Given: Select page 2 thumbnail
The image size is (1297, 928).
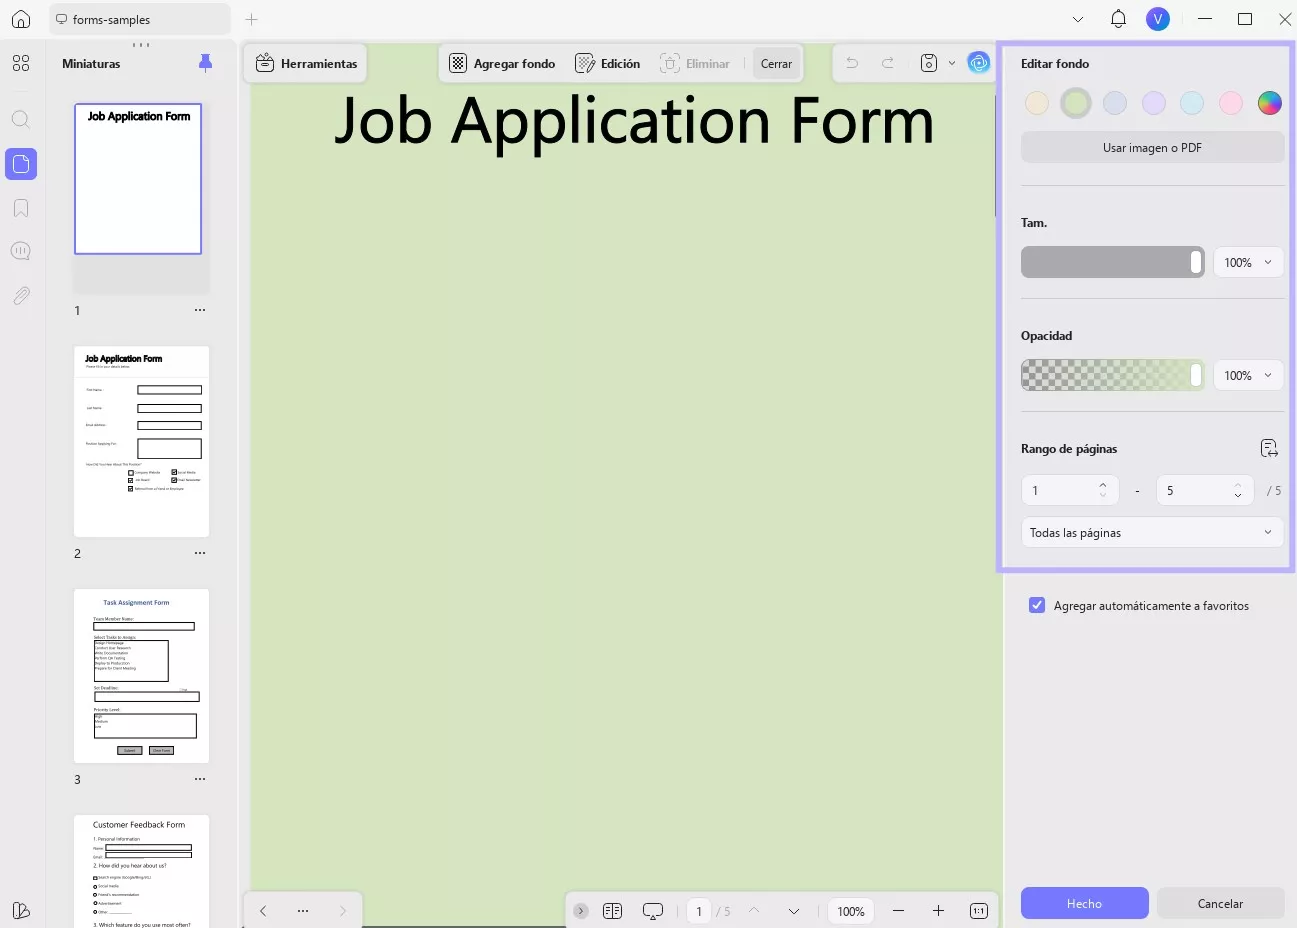Looking at the screenshot, I should (x=141, y=441).
